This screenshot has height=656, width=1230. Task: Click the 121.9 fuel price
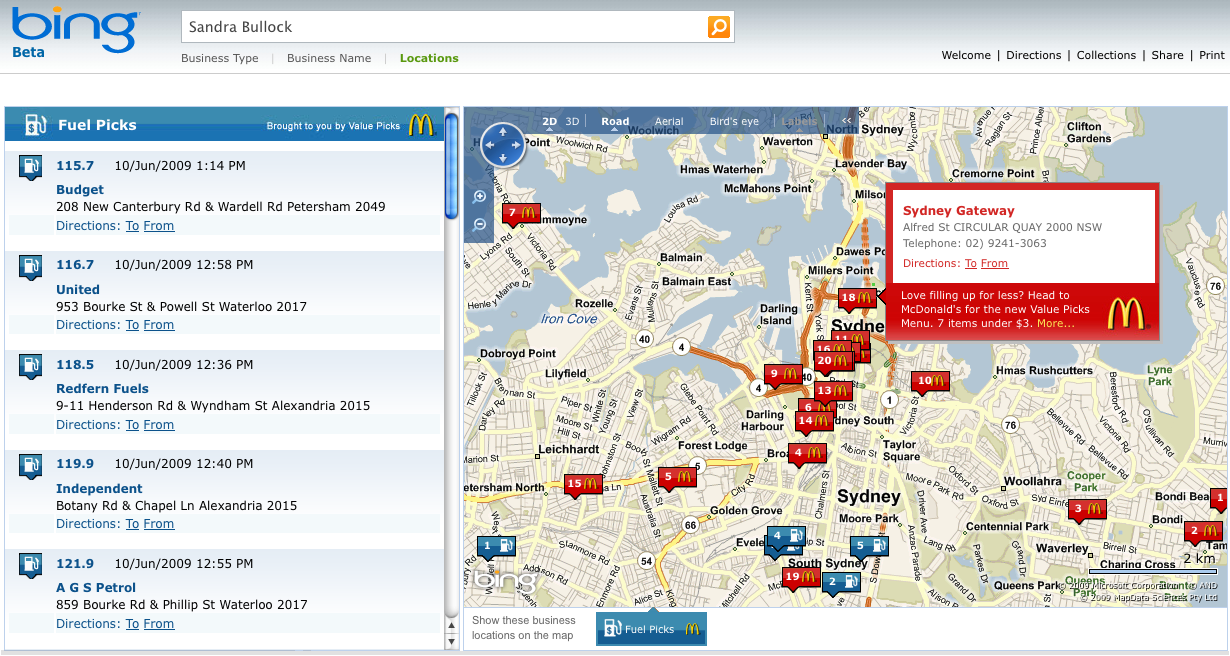point(75,564)
